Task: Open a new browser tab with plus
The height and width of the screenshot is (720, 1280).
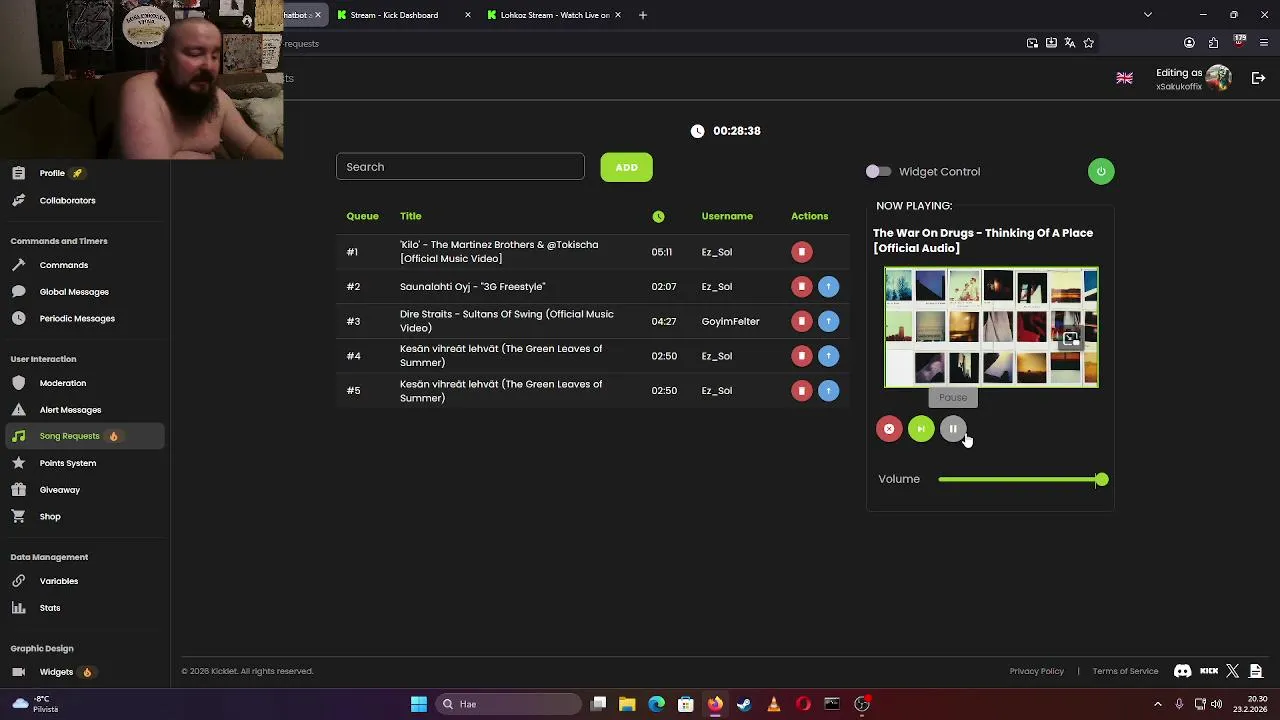Action: [643, 15]
